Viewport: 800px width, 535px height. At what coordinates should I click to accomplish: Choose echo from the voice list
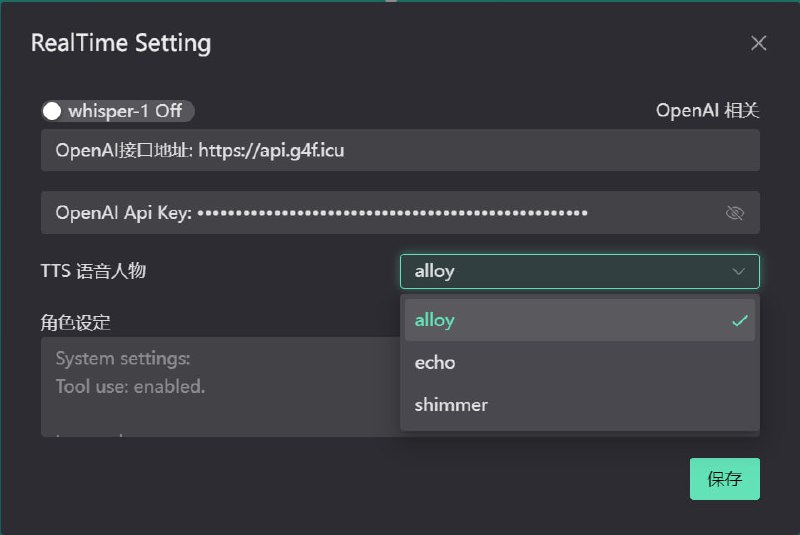[580, 363]
